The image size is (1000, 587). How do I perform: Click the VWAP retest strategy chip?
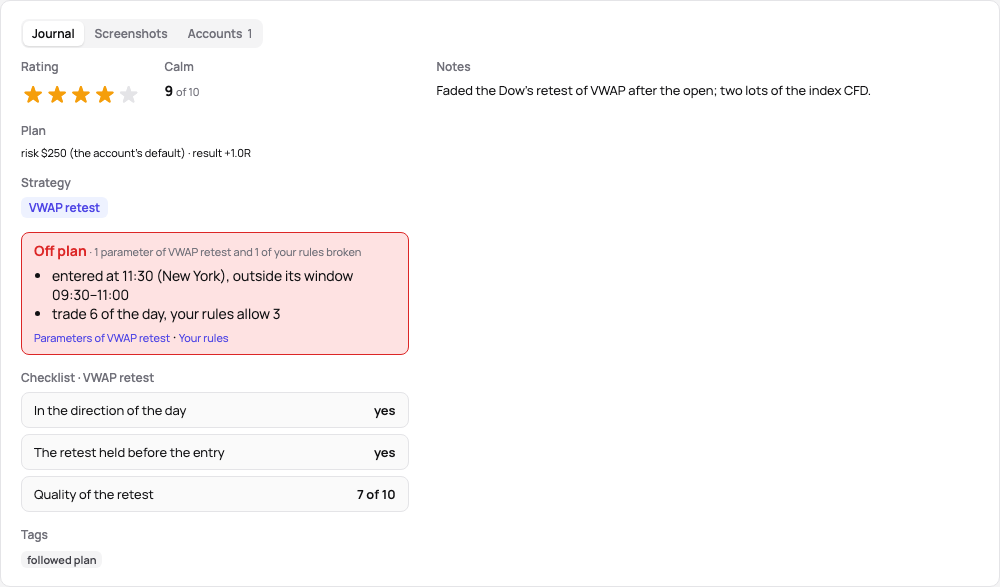click(64, 207)
